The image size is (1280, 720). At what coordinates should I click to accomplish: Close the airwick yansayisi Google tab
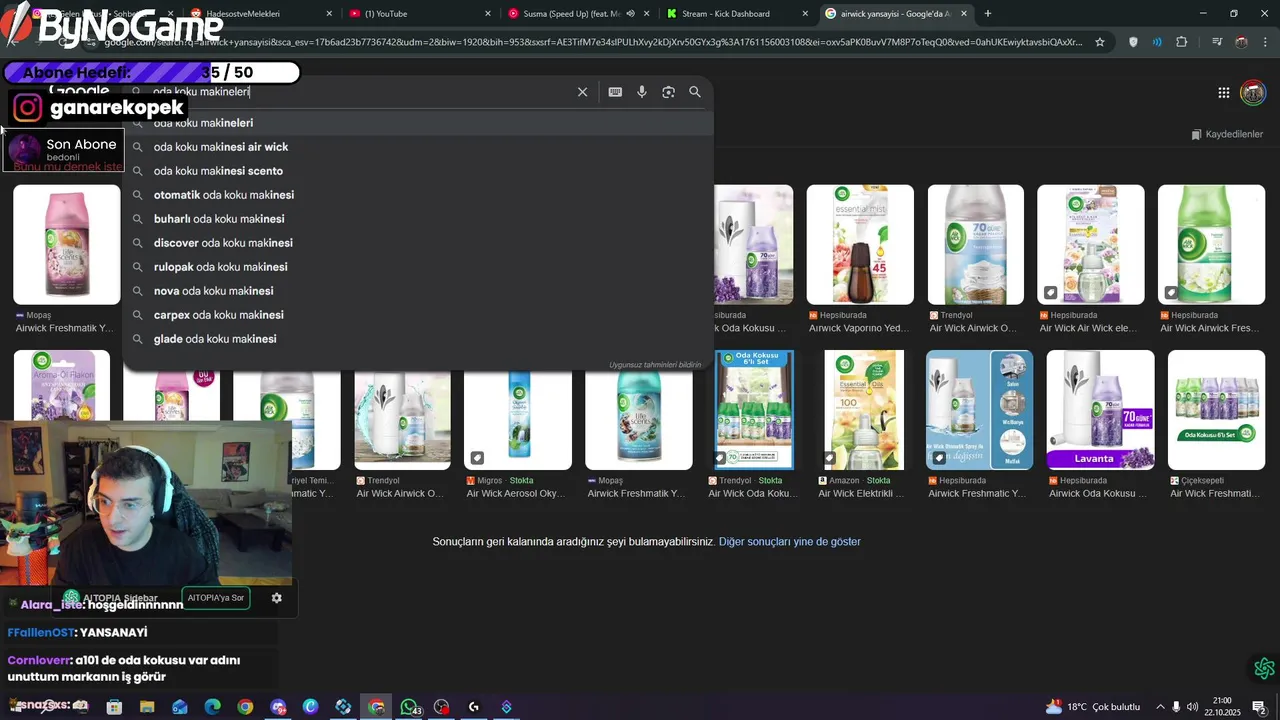[965, 14]
